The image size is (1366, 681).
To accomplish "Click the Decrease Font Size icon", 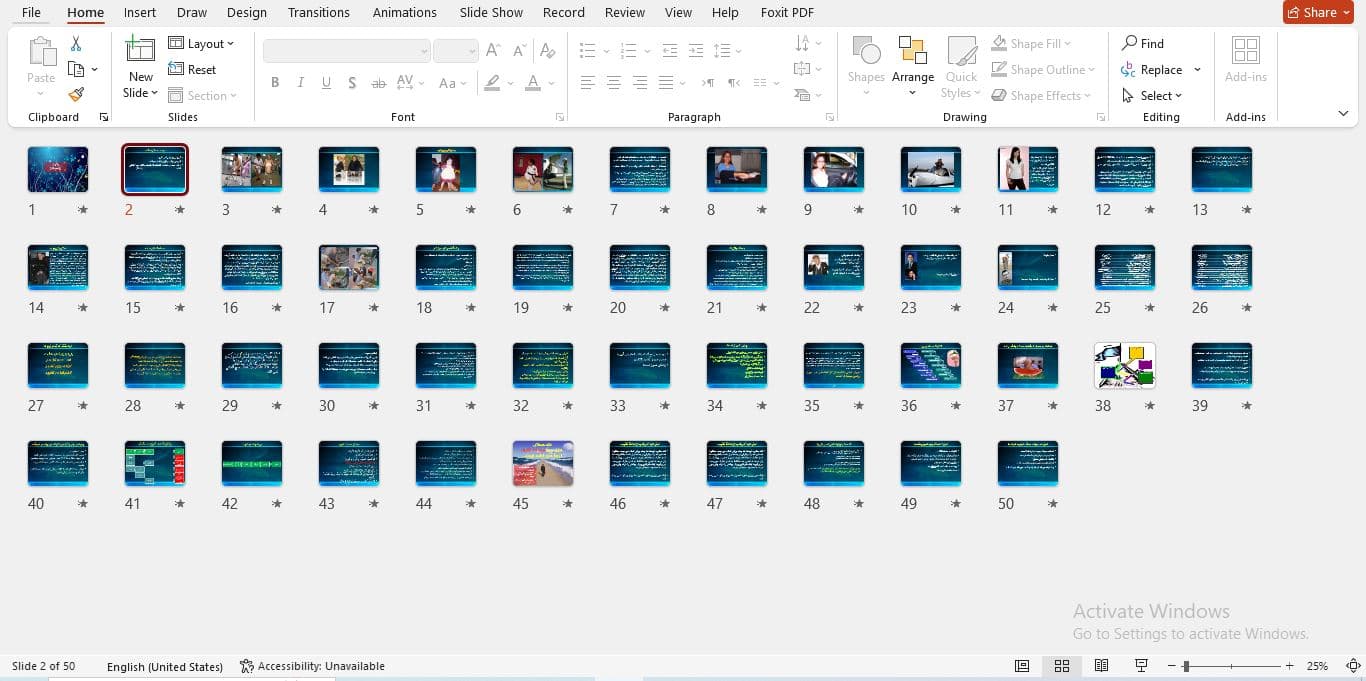I will (x=520, y=50).
